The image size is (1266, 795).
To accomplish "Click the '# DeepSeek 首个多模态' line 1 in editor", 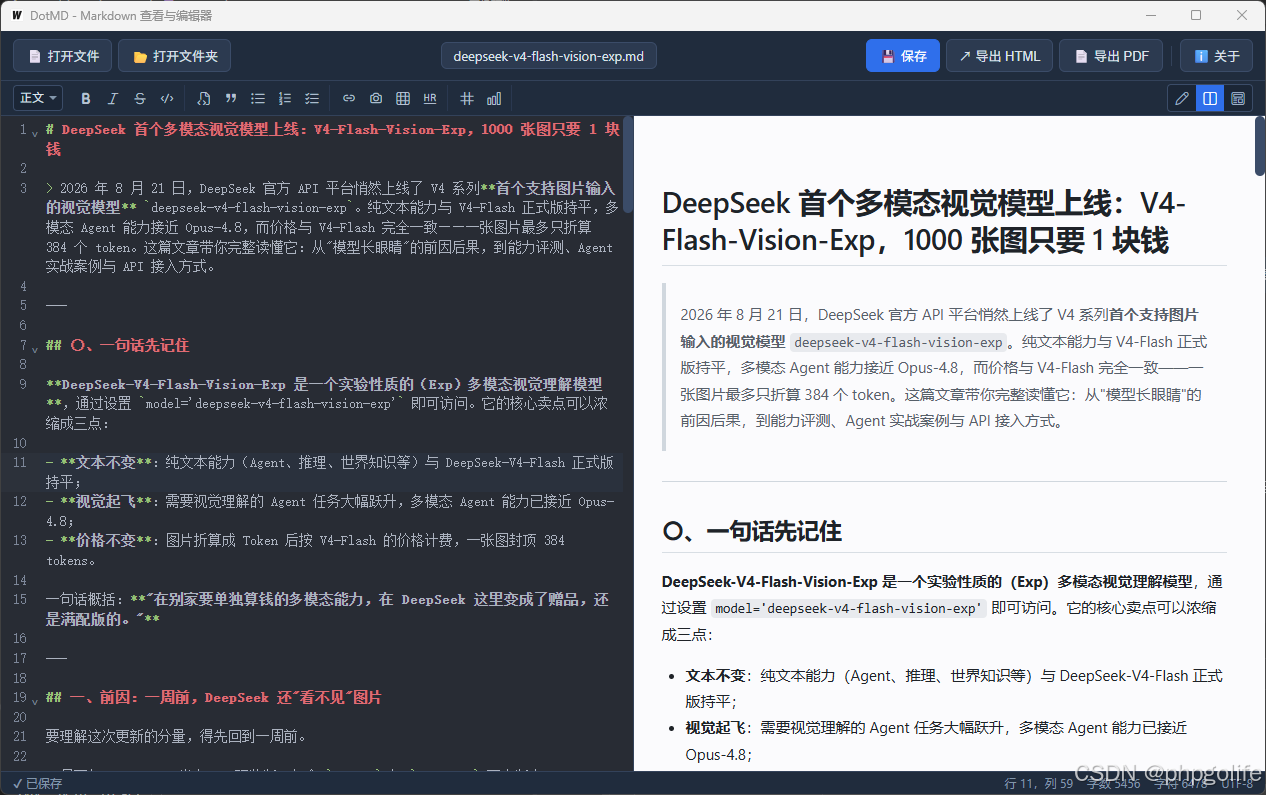I will pos(334,139).
